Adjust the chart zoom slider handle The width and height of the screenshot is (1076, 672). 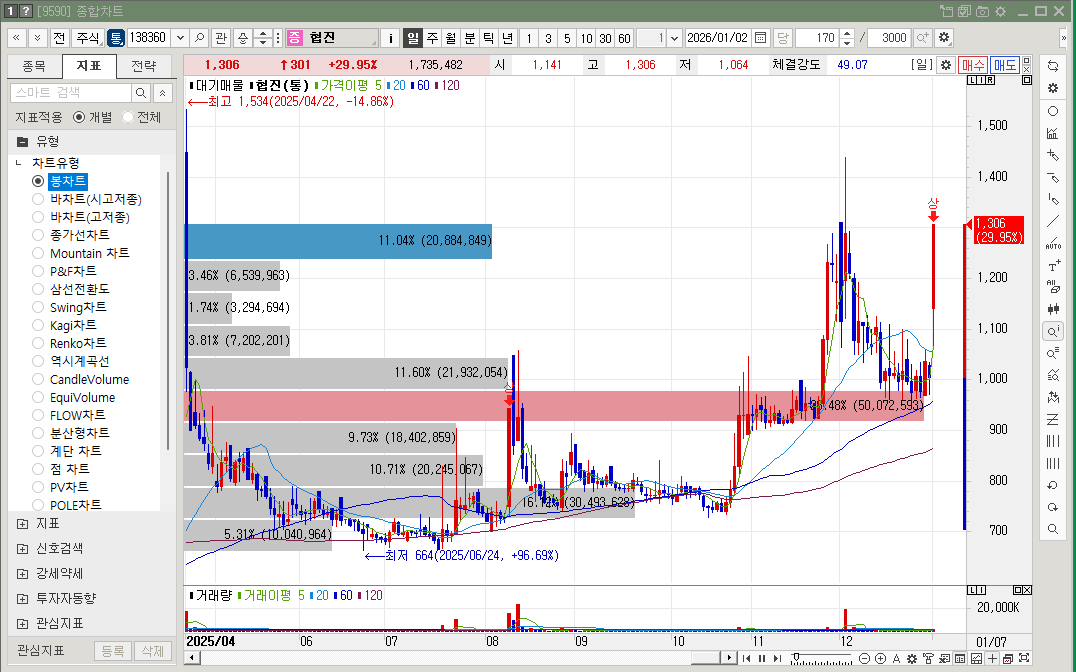click(x=795, y=658)
